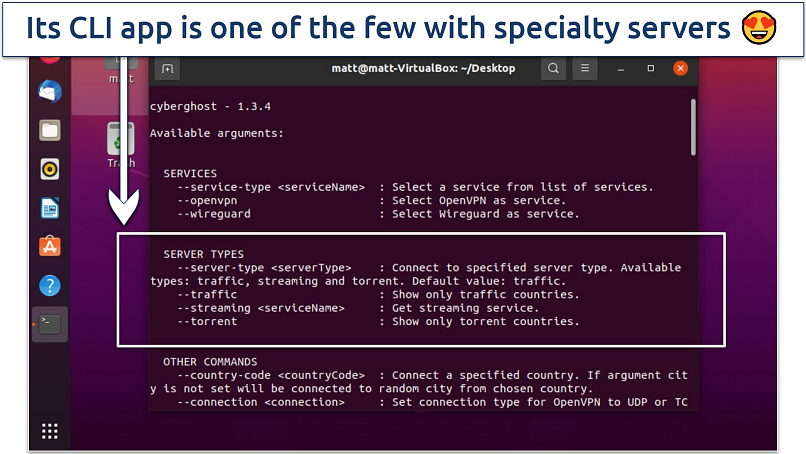Open the Files manager in the dock
Screen dimensions: 806x454
click(50, 130)
